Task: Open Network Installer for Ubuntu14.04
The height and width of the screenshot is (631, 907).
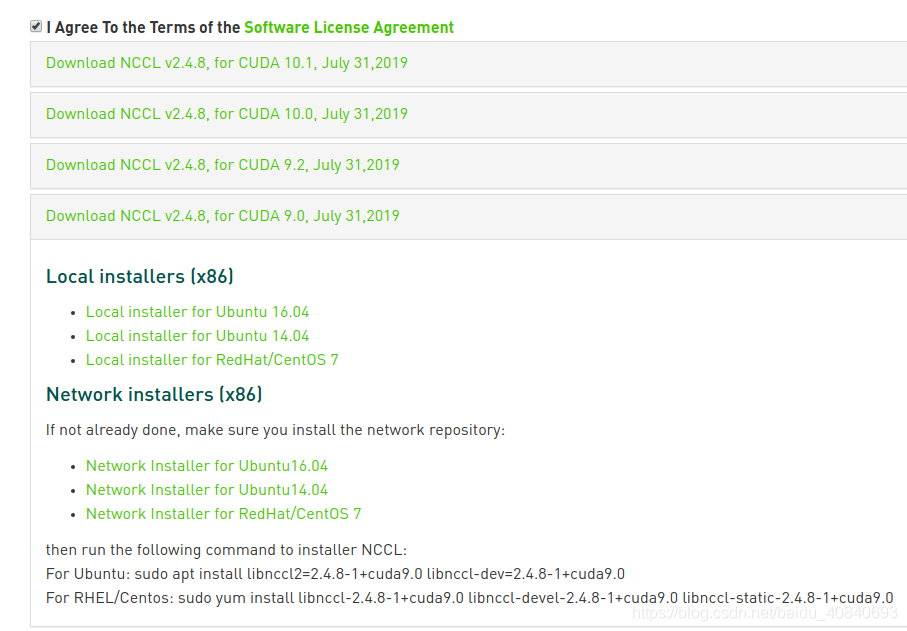Action: tap(207, 490)
